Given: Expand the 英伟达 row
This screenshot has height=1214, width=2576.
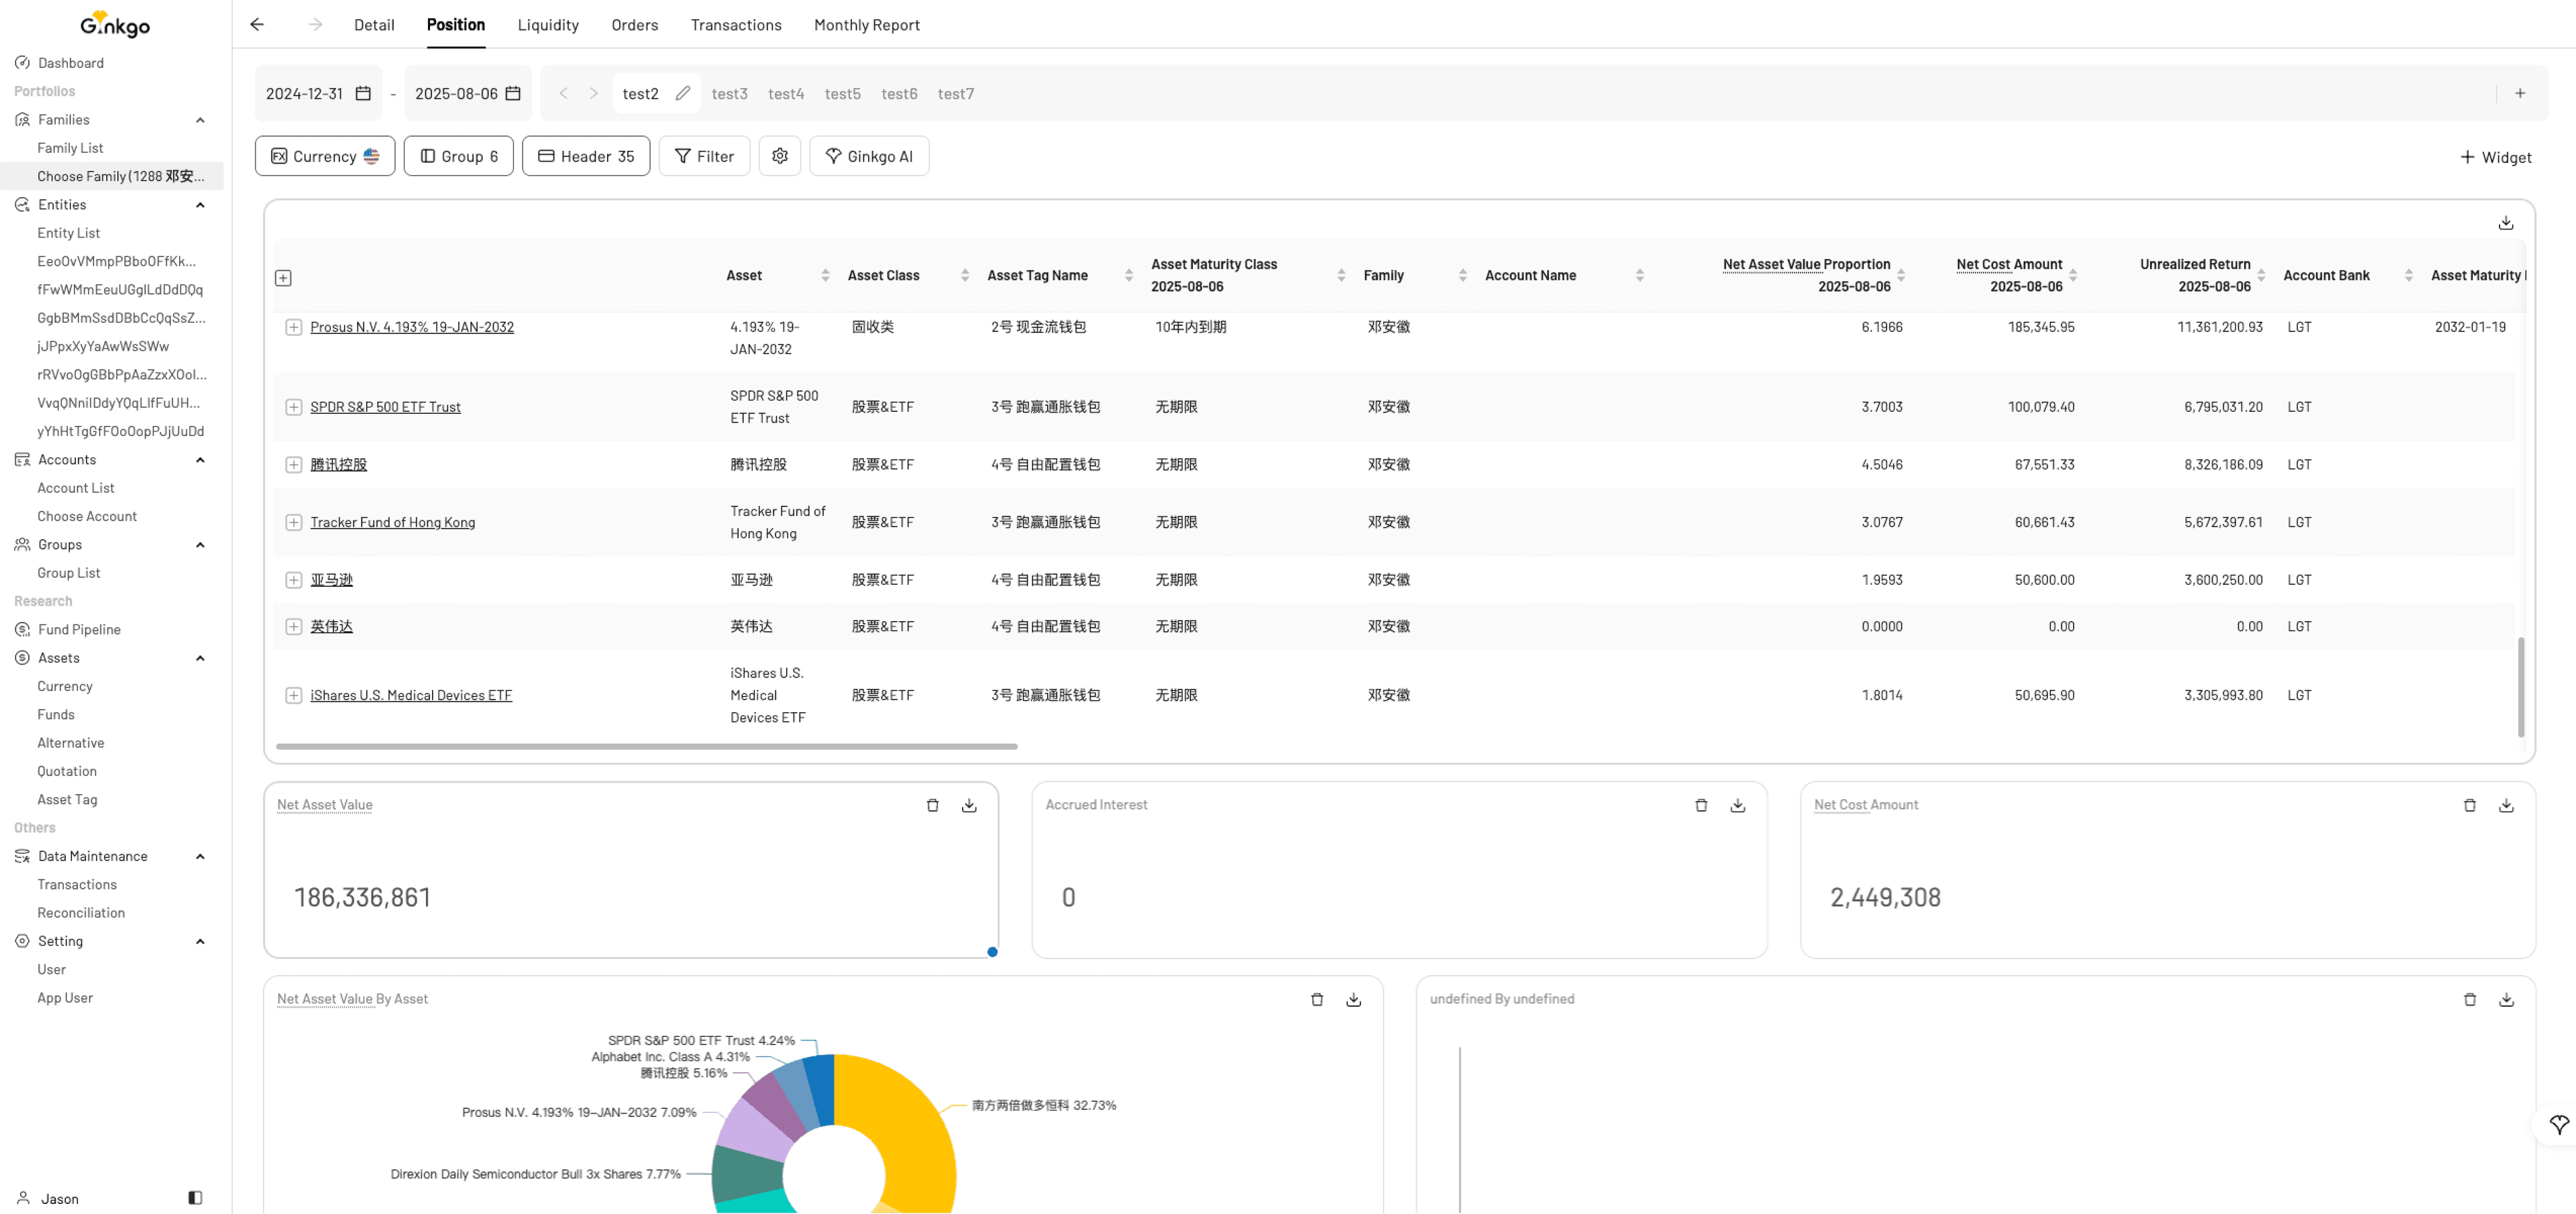Looking at the screenshot, I should click(x=294, y=627).
